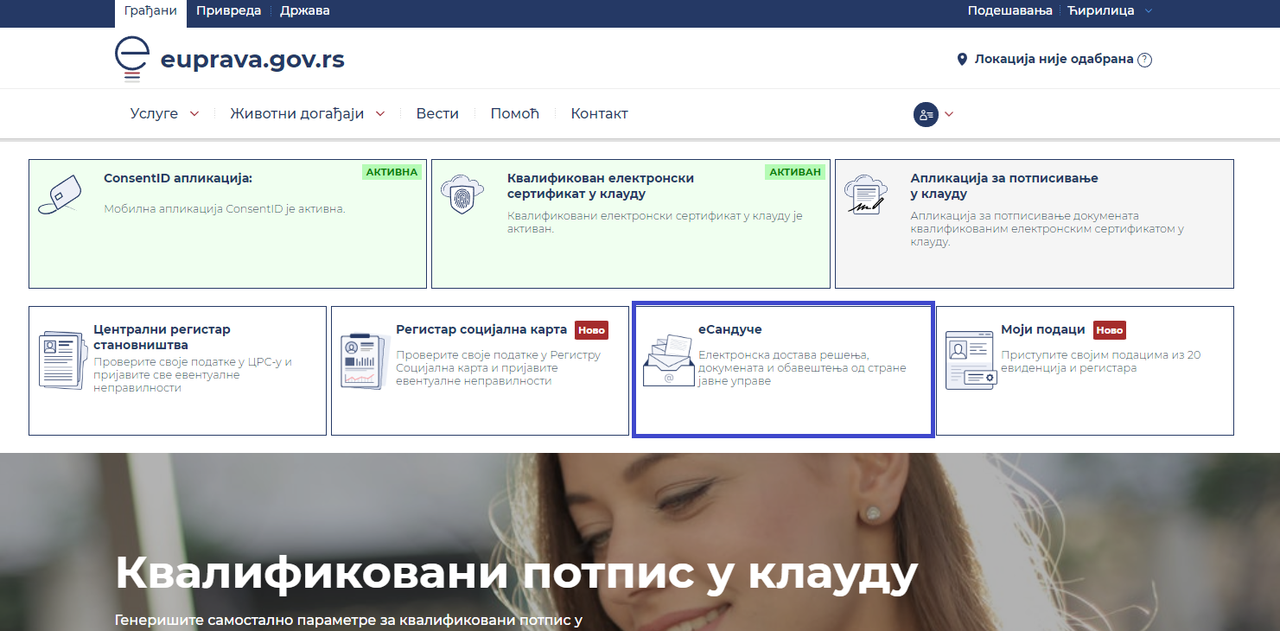Open the Помоћ menu item

pyautogui.click(x=515, y=114)
